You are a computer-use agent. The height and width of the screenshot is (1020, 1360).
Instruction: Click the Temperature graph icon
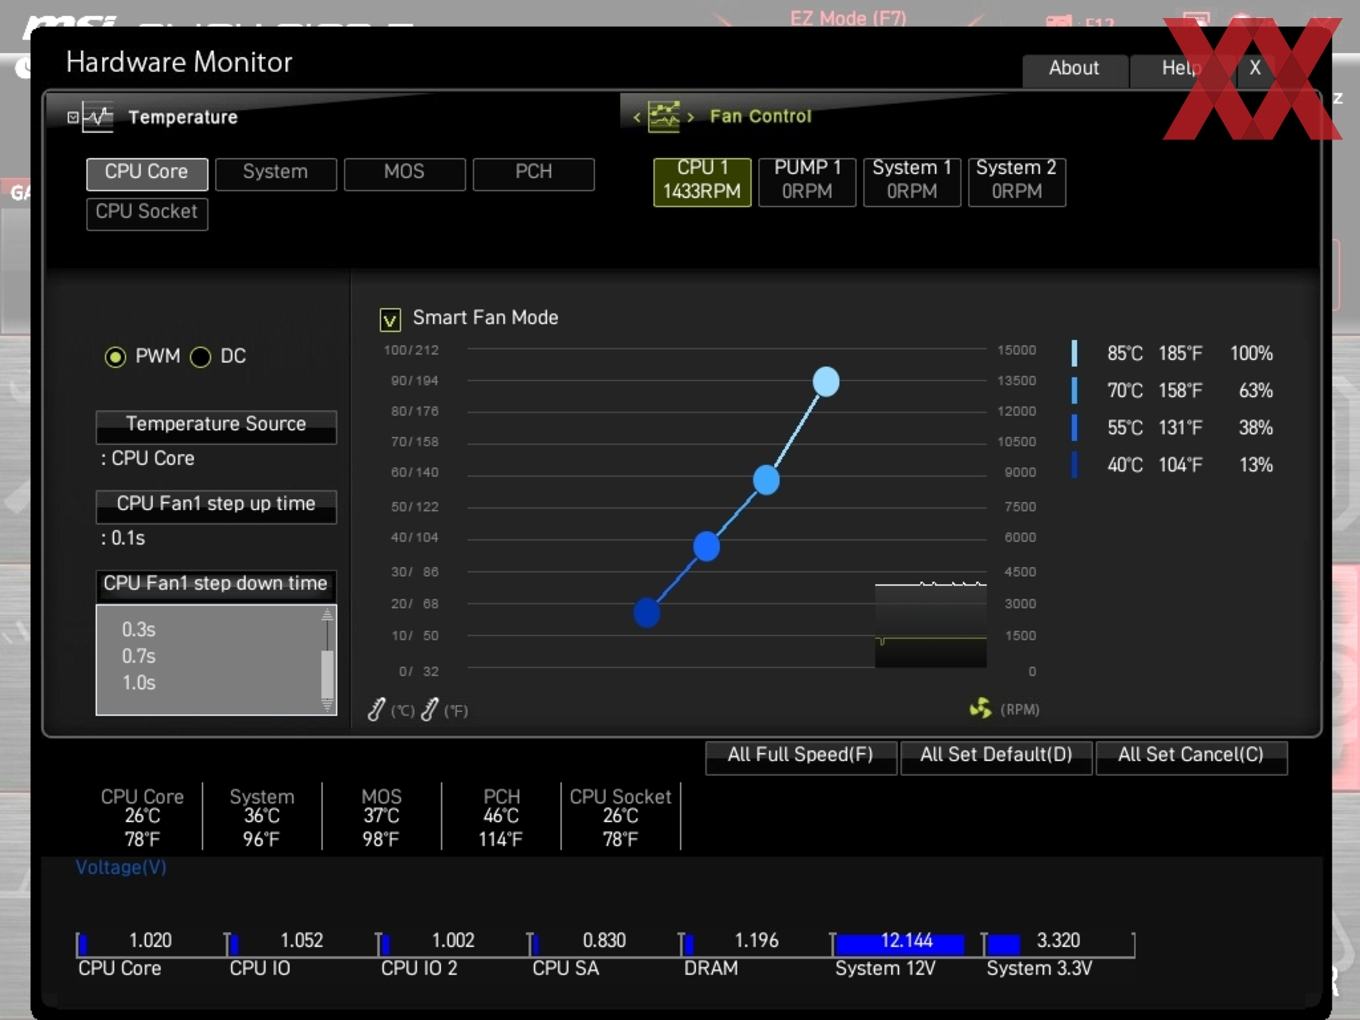click(x=97, y=117)
